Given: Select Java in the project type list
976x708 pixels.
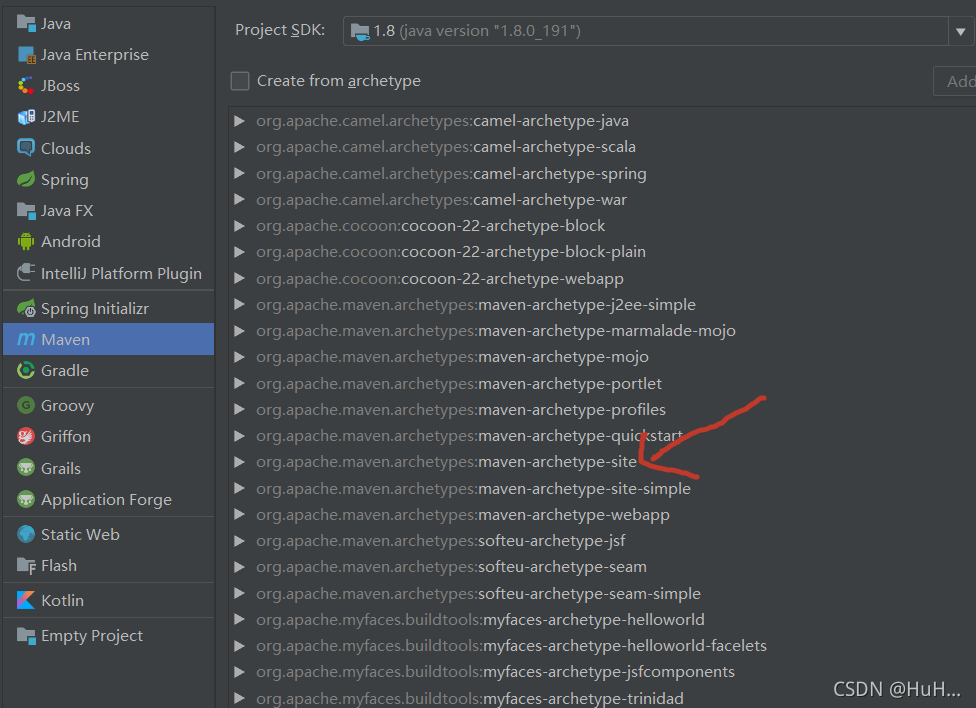Looking at the screenshot, I should [x=56, y=24].
